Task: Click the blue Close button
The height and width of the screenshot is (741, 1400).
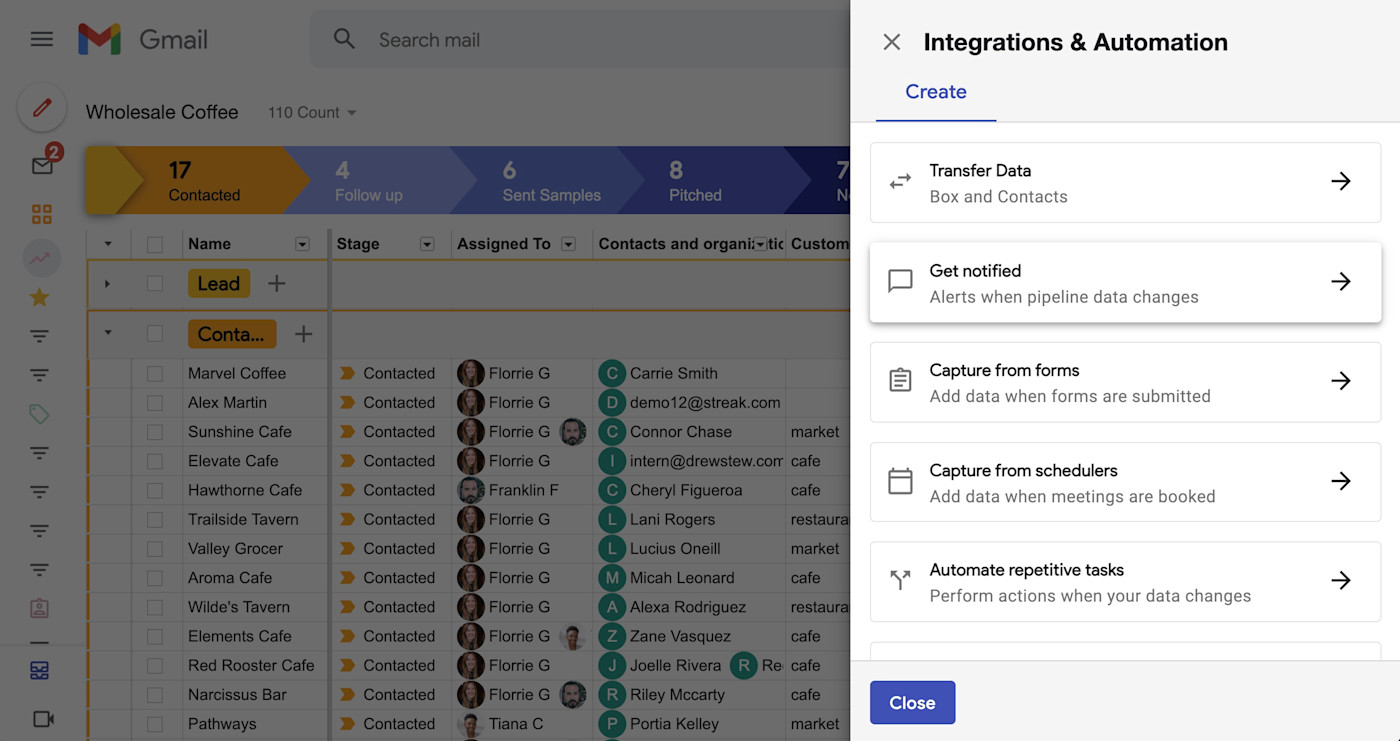Action: (912, 702)
